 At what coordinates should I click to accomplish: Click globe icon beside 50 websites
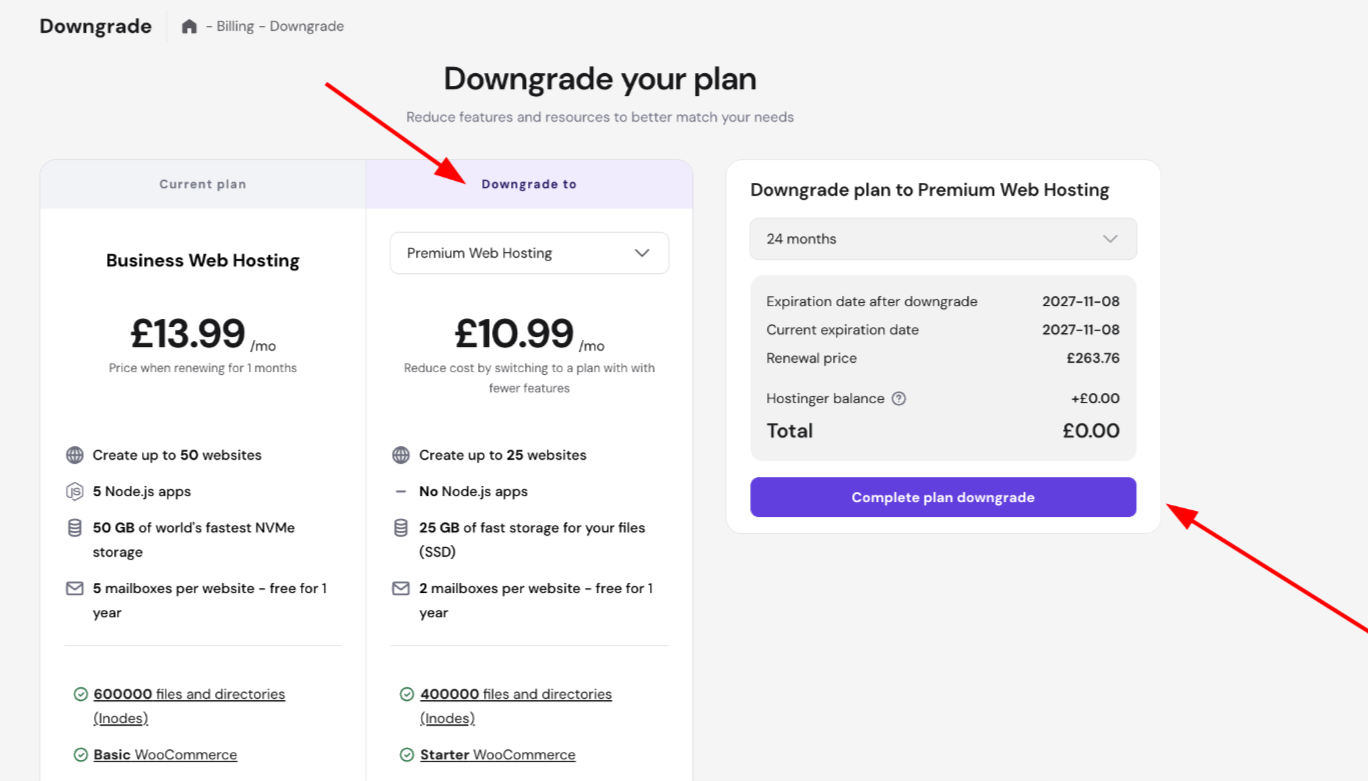75,455
